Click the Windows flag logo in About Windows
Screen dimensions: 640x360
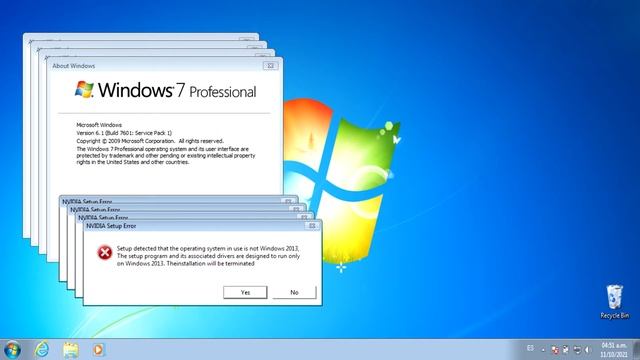pos(84,89)
